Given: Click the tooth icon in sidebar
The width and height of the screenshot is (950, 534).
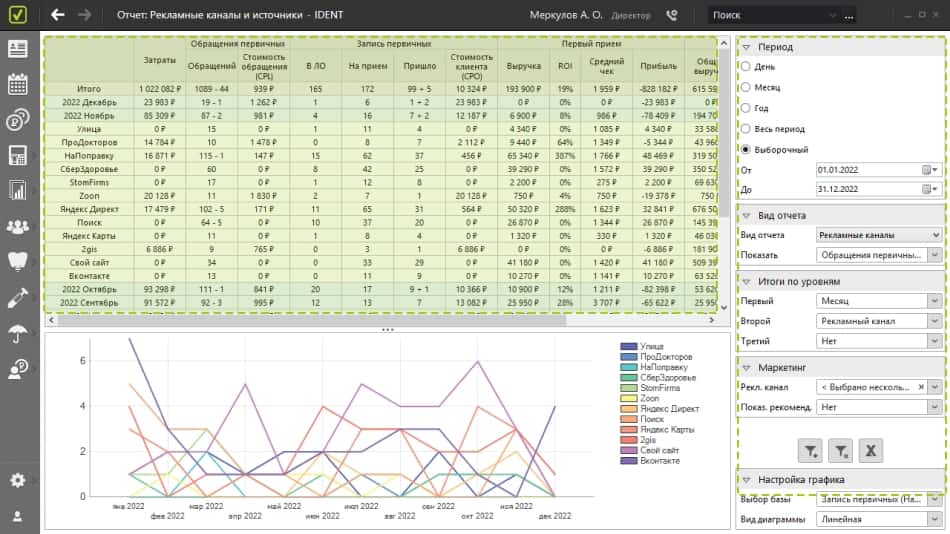Looking at the screenshot, I should [17, 262].
